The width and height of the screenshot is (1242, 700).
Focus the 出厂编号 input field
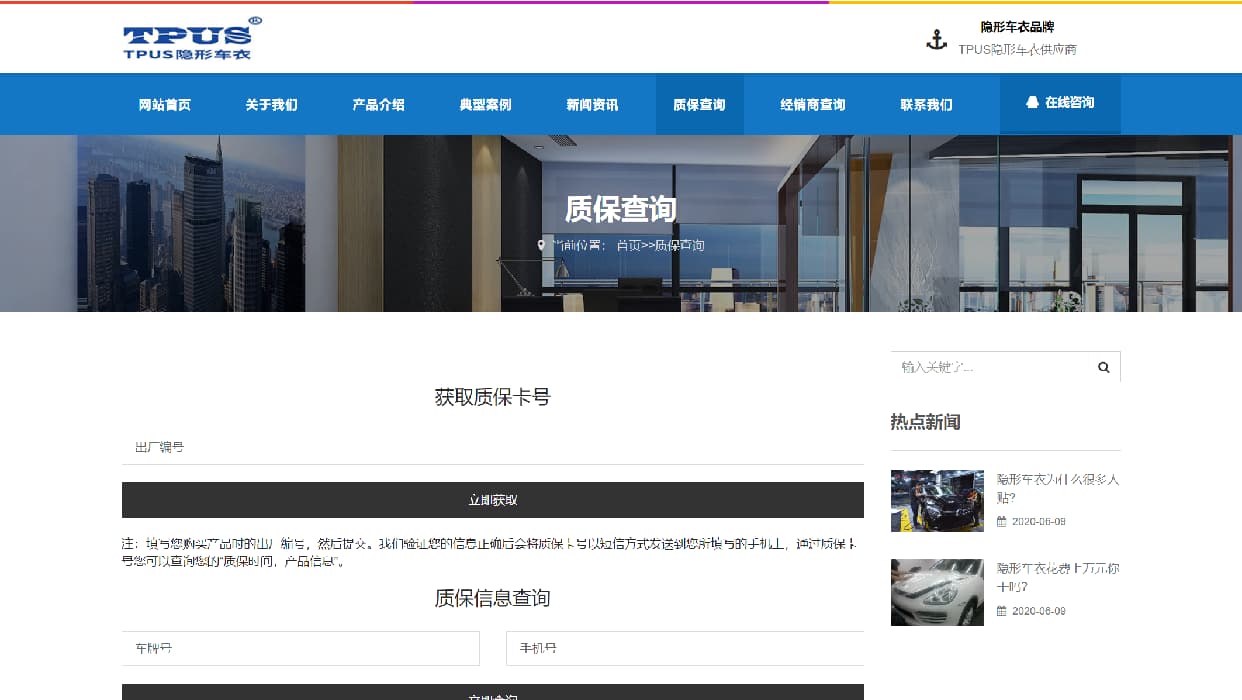pos(493,447)
